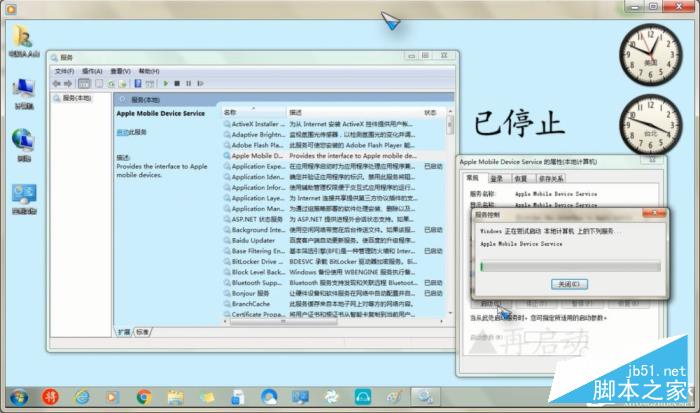This screenshot has width=700, height=413.
Task: Open the 常规 tab in the properties dialog
Action: [472, 178]
